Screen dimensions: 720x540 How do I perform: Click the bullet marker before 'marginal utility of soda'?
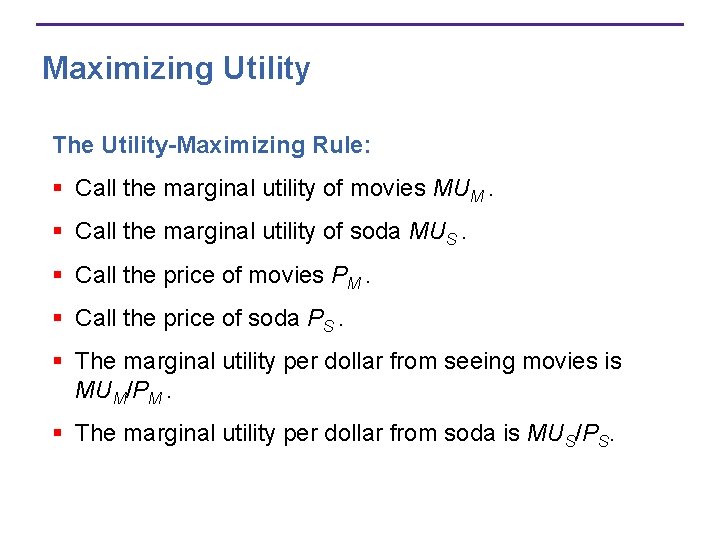pos(60,231)
